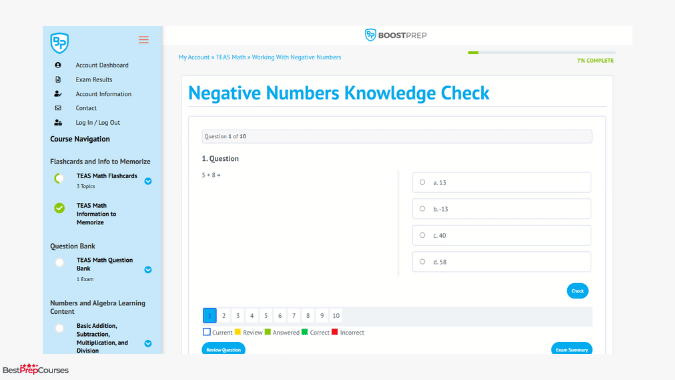Click the red Incorrect legend swatch

[335, 332]
